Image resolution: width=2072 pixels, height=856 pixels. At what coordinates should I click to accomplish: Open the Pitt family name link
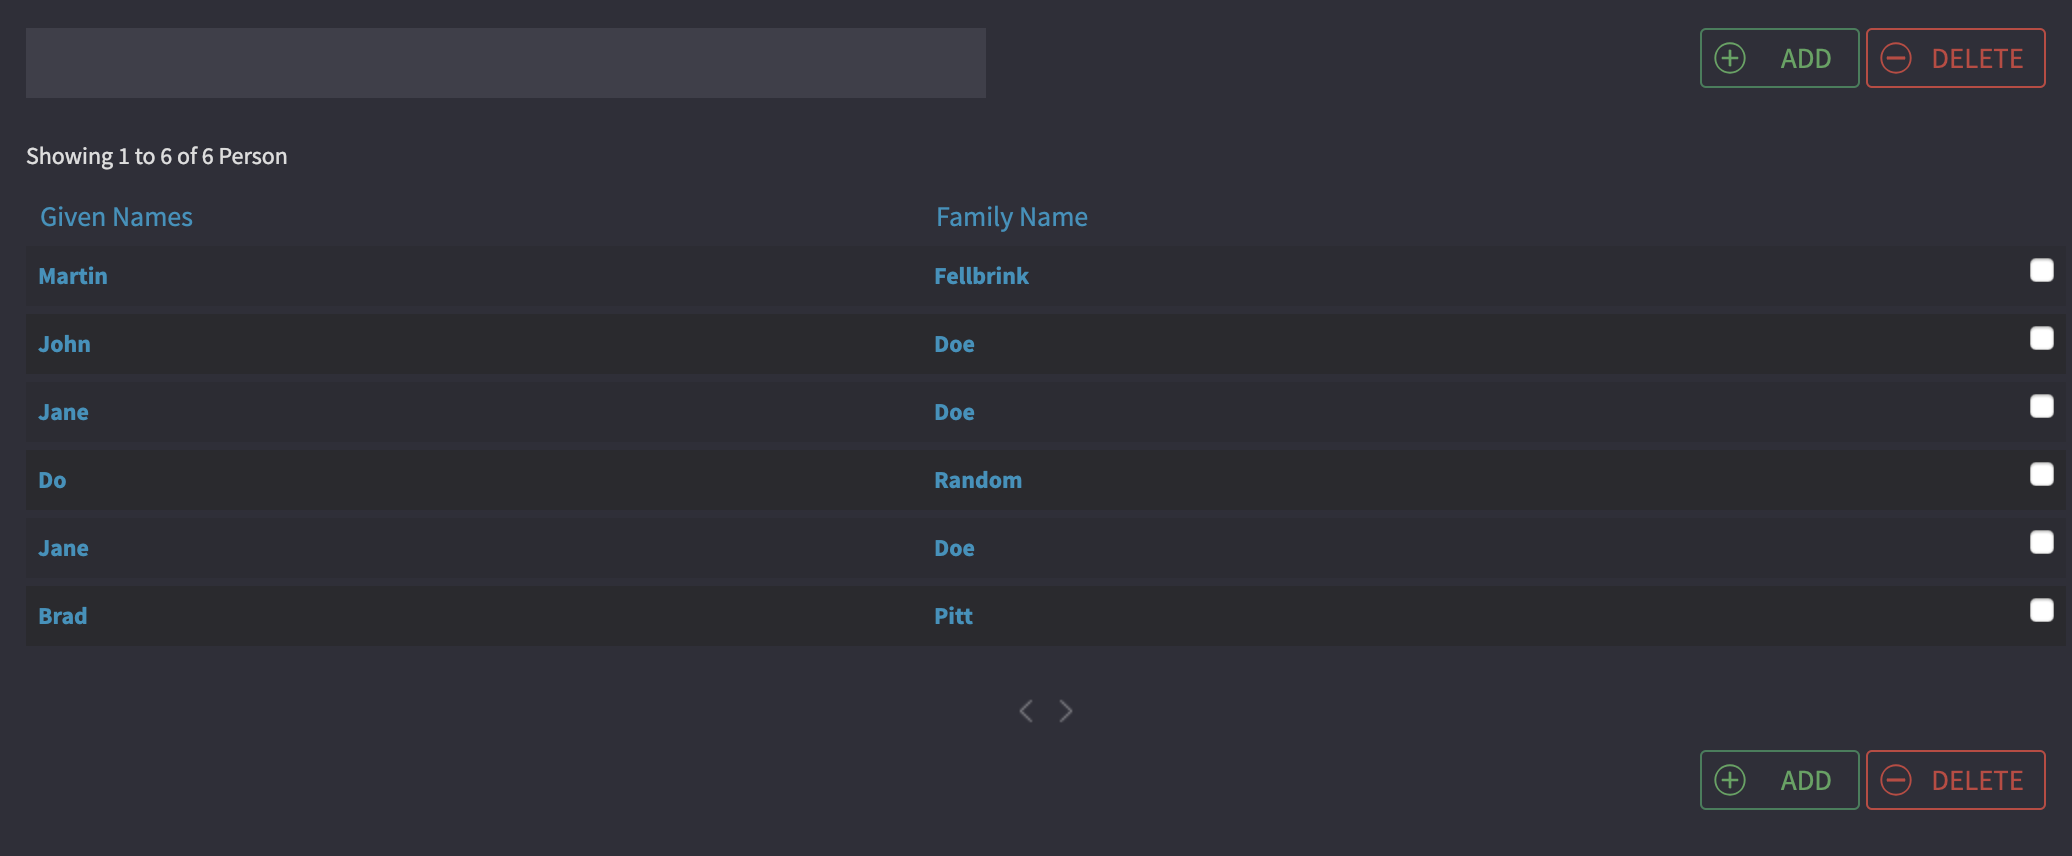point(953,616)
